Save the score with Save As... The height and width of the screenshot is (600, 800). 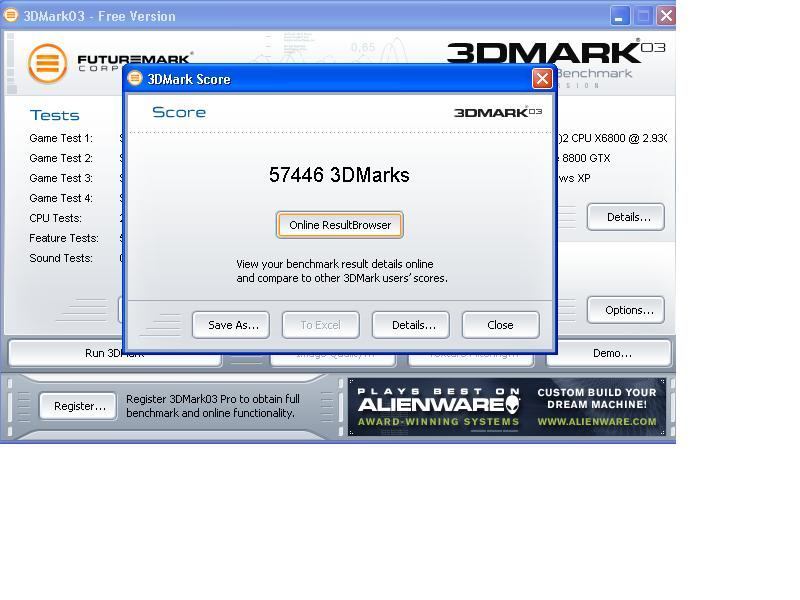click(x=231, y=325)
